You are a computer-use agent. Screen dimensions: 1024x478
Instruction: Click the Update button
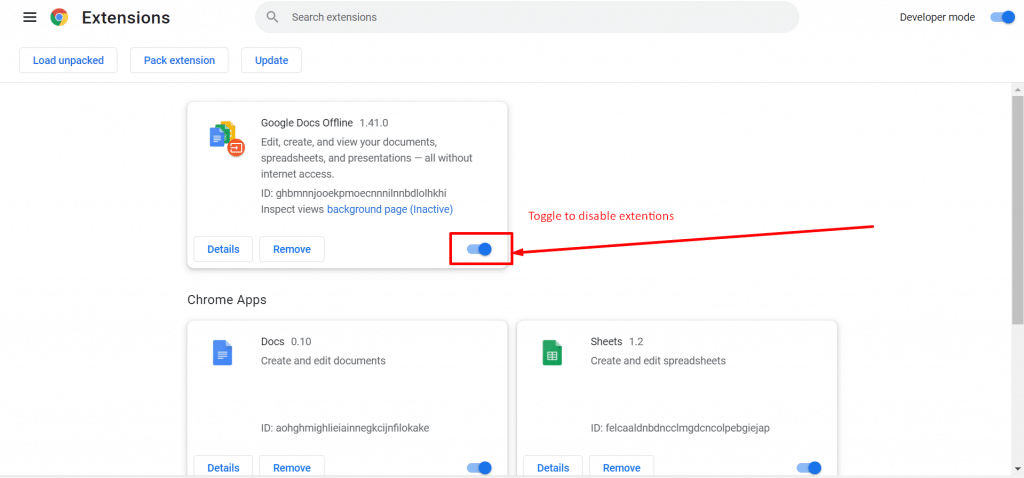[x=272, y=60]
